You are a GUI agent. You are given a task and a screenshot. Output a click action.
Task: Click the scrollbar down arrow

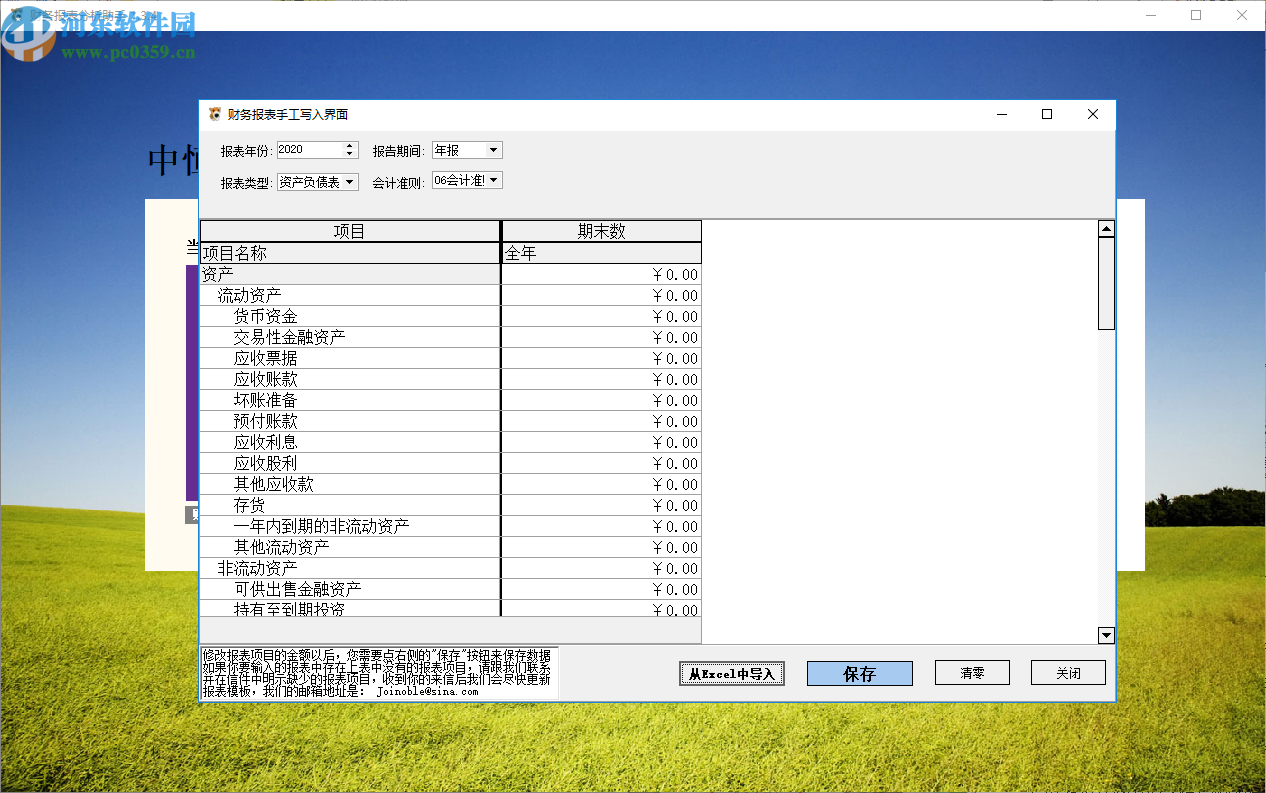tap(1105, 634)
